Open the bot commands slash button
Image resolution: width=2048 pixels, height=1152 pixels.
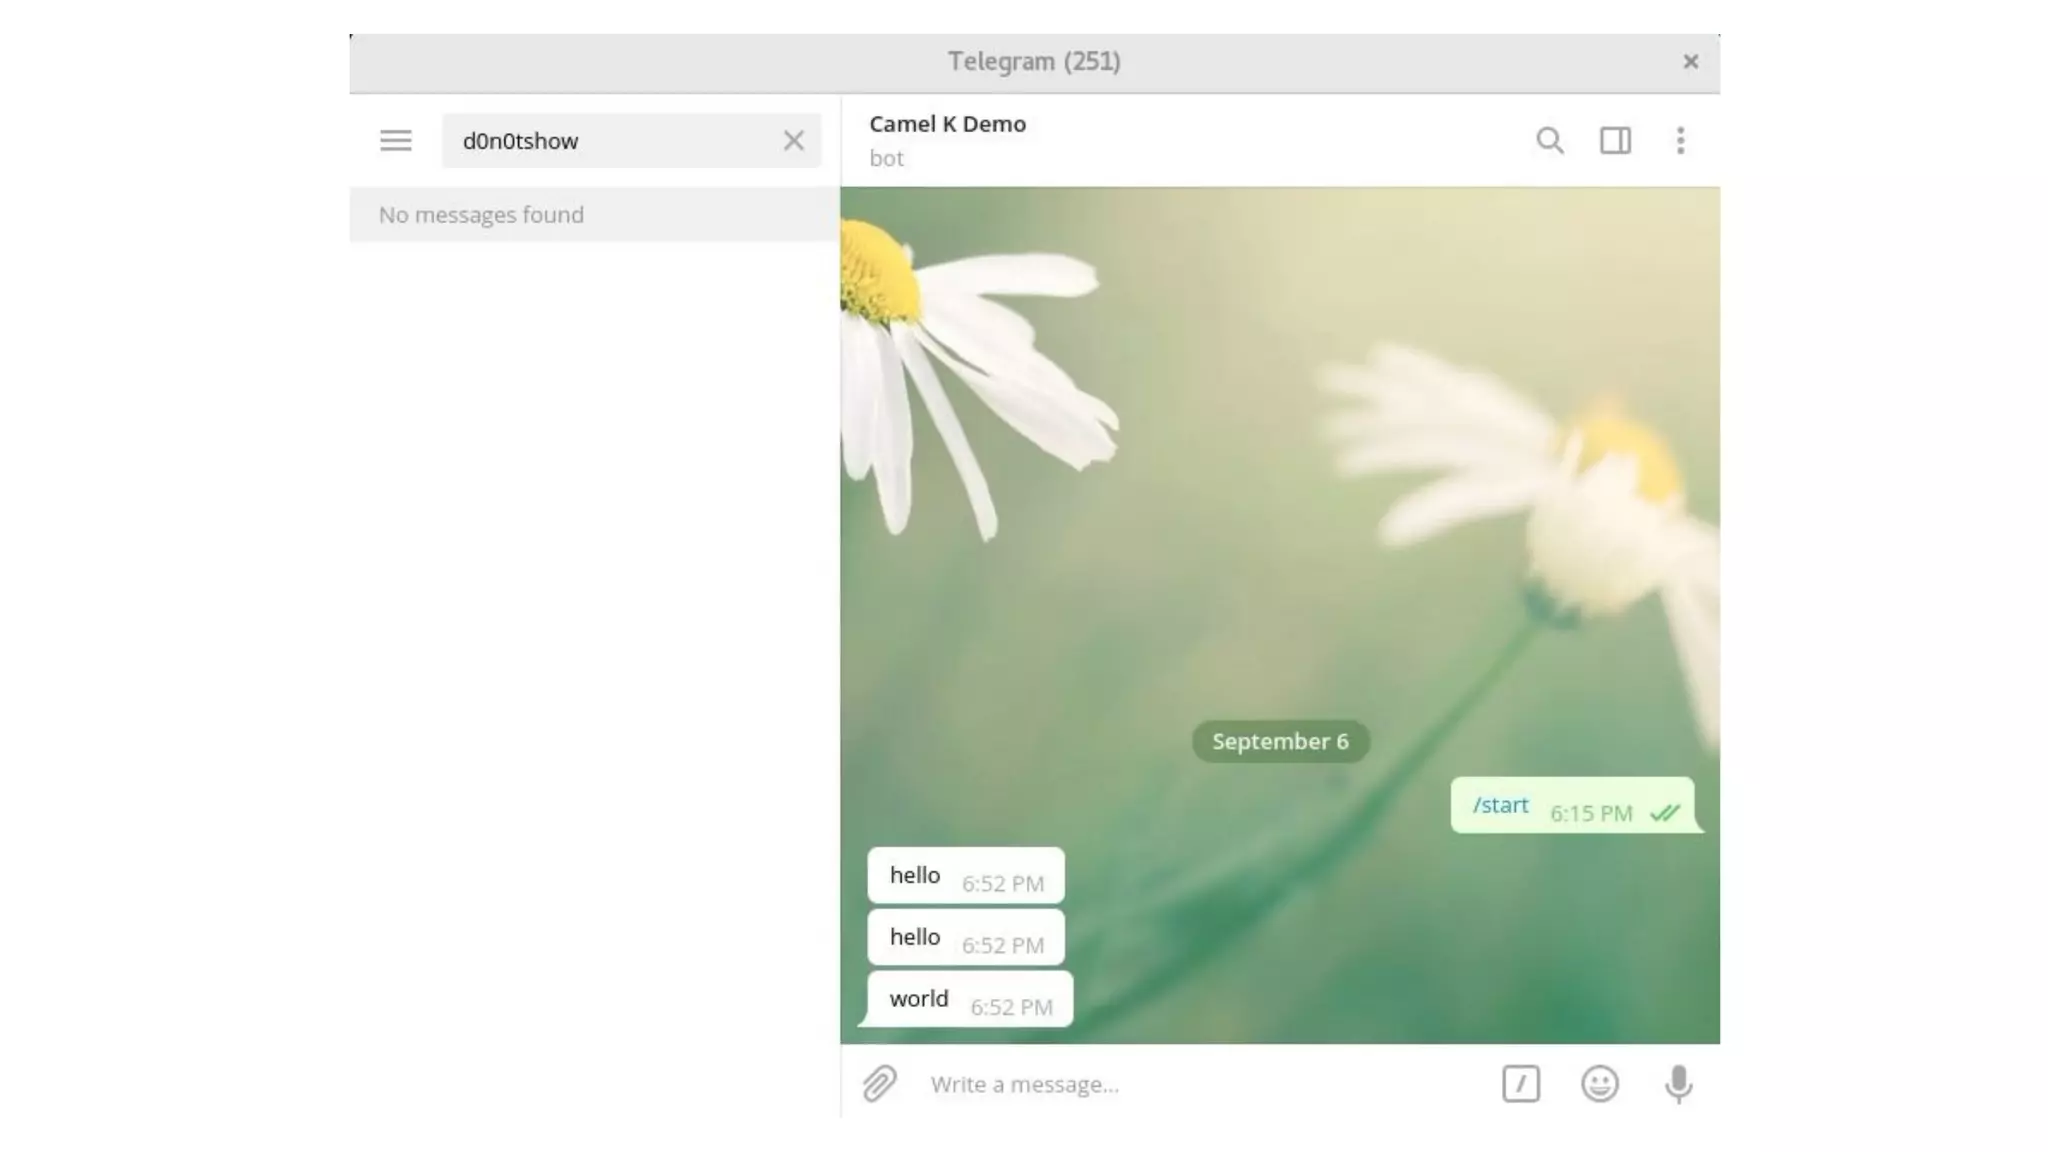tap(1520, 1084)
